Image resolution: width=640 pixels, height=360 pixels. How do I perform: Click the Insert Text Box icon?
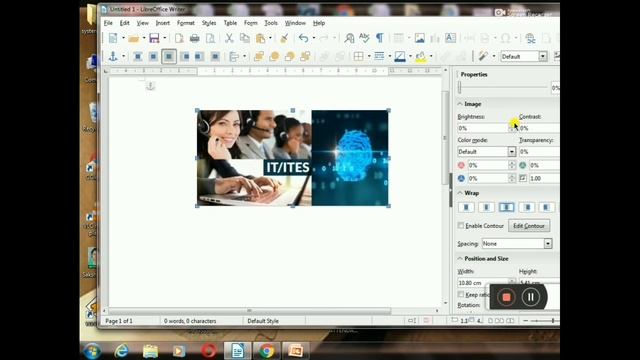click(x=450, y=38)
